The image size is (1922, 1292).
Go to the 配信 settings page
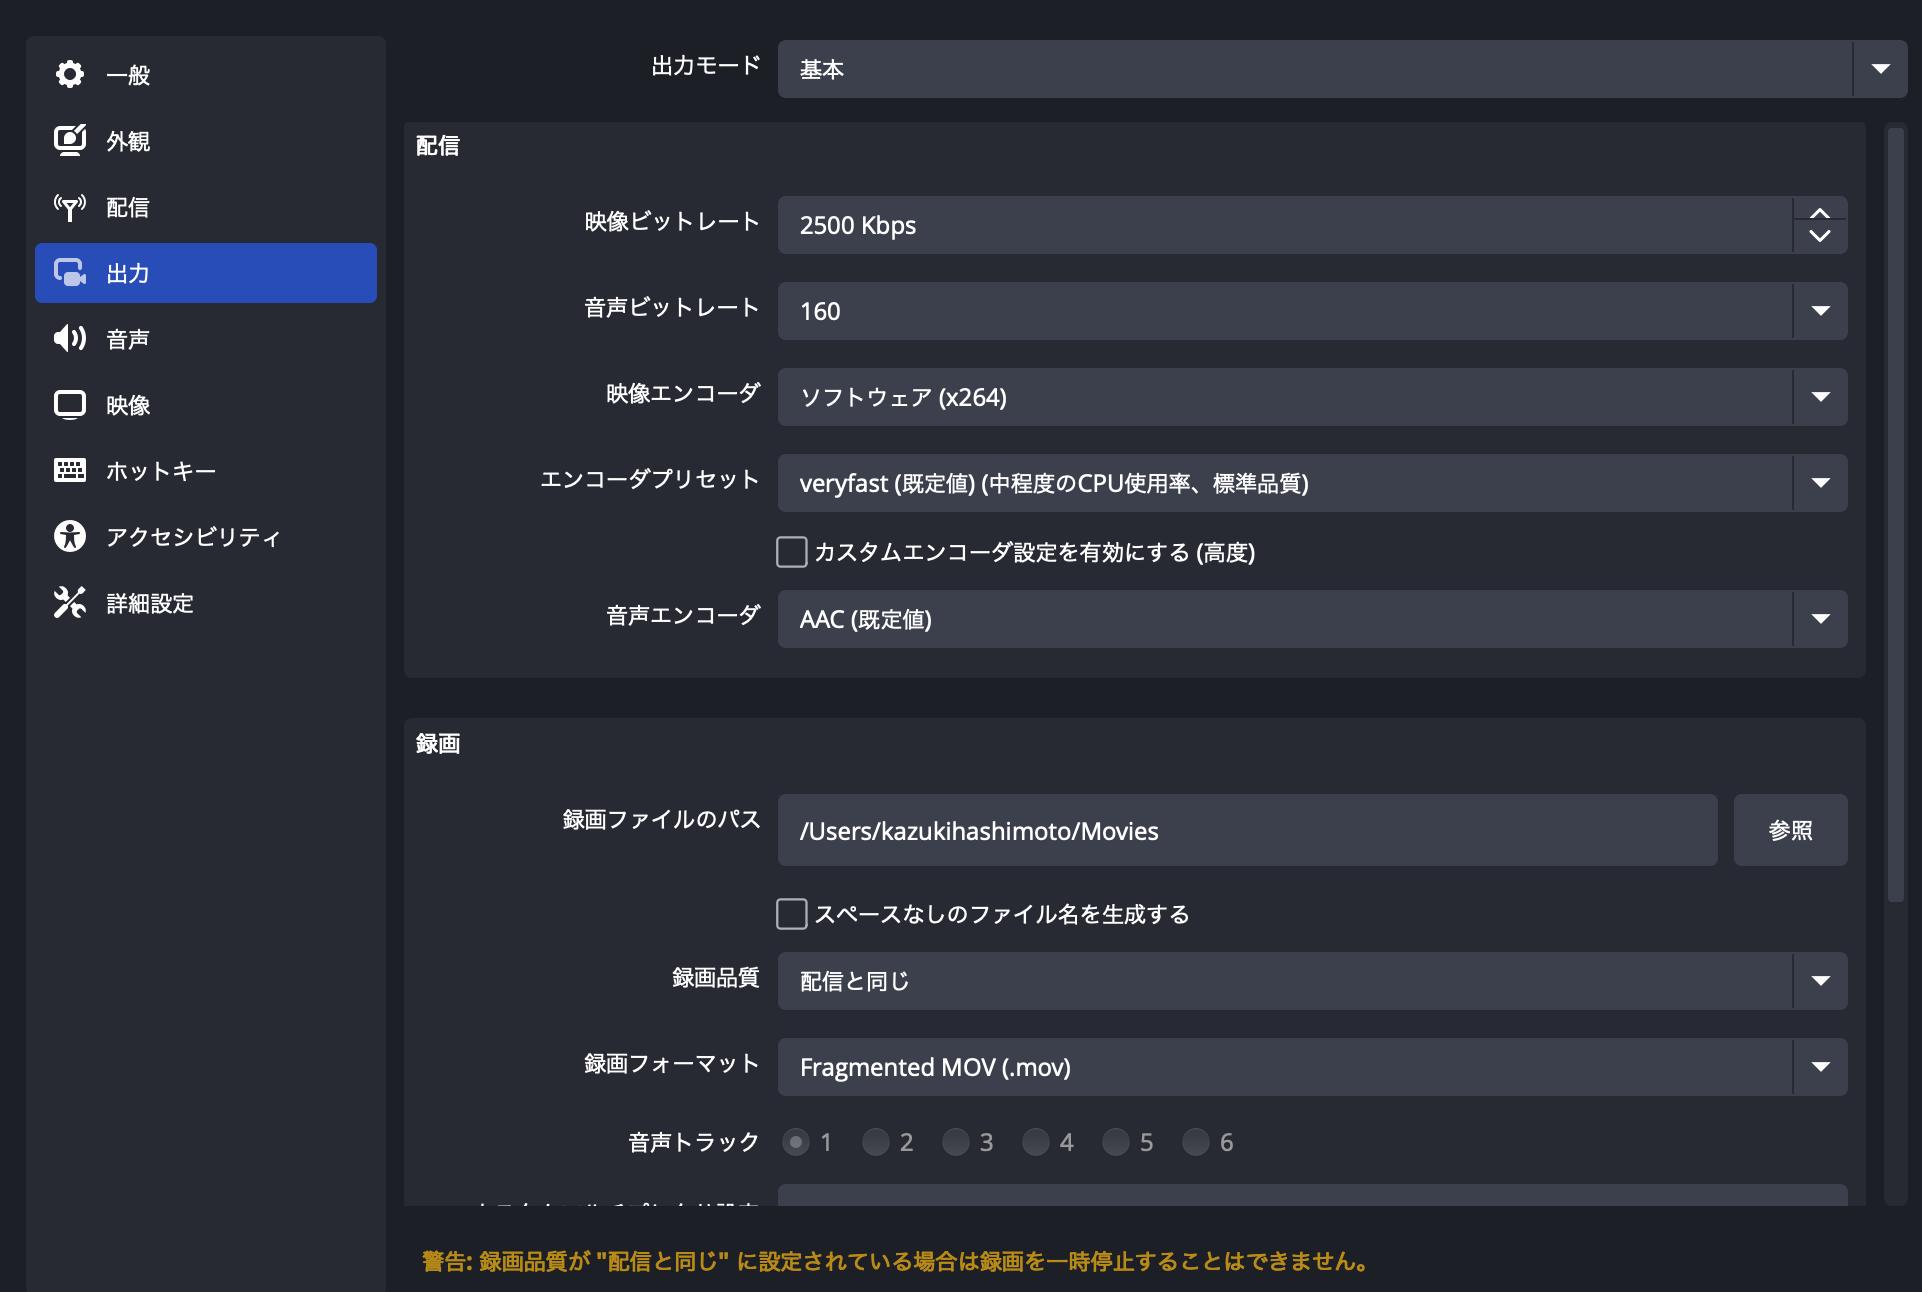coord(206,207)
